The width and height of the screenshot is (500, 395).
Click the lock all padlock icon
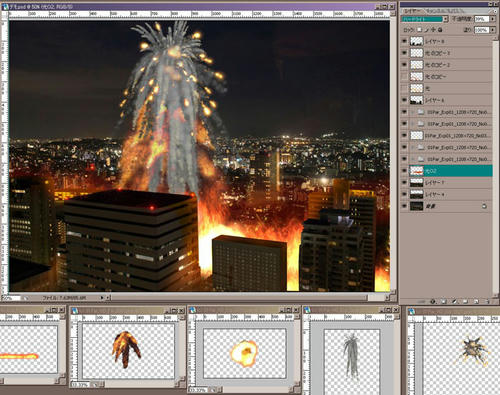(x=440, y=30)
